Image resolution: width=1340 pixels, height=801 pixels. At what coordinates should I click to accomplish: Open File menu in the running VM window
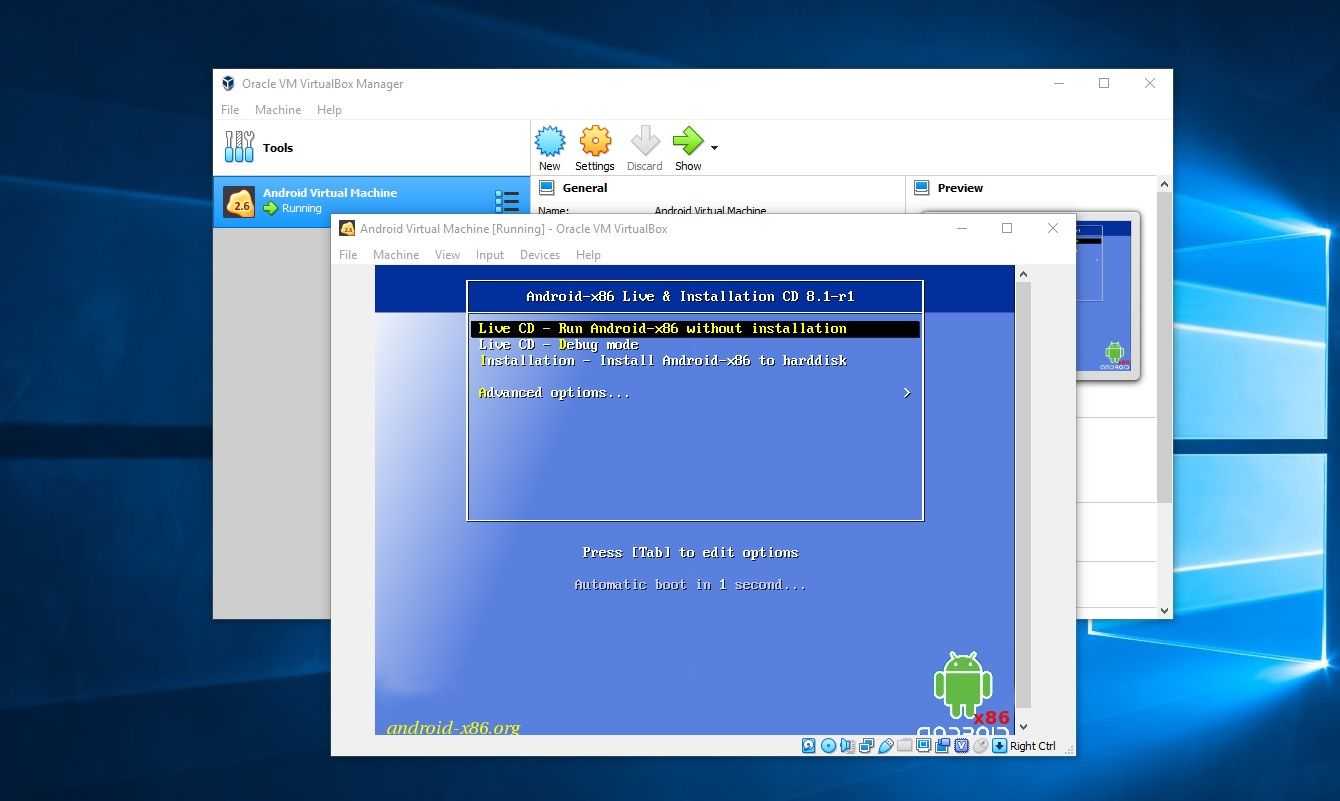(348, 255)
